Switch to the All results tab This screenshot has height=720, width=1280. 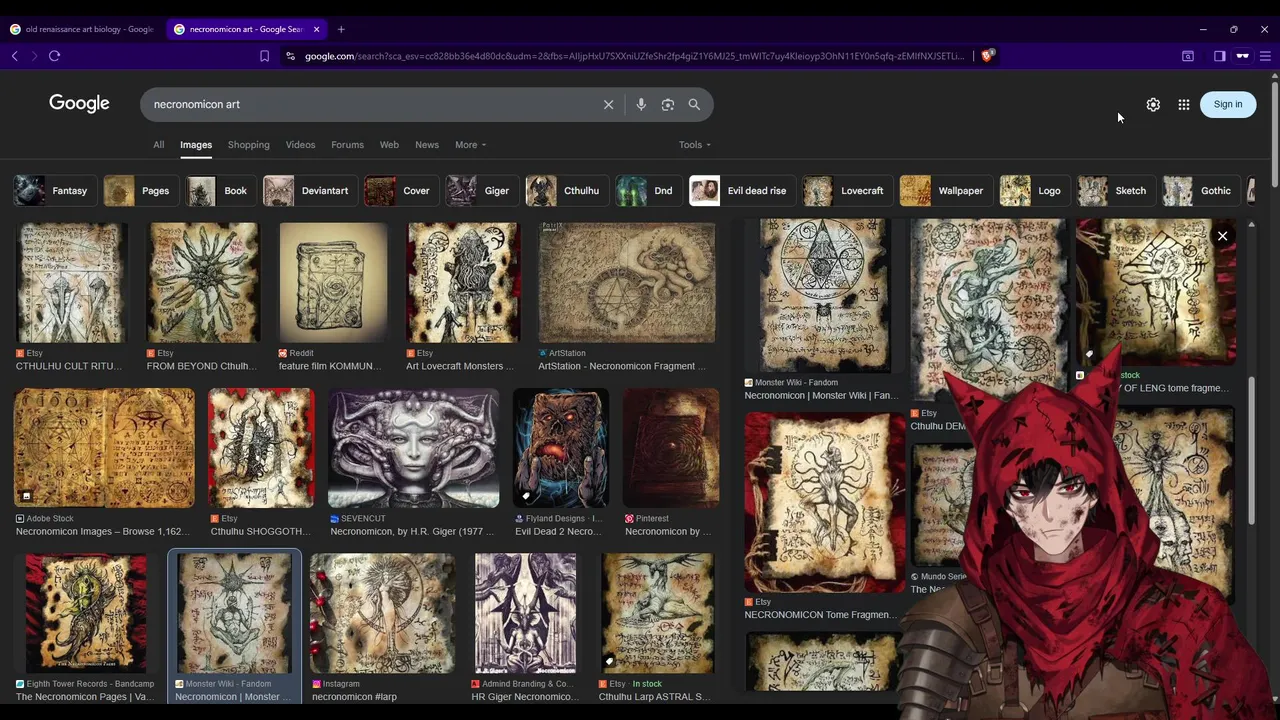158,145
